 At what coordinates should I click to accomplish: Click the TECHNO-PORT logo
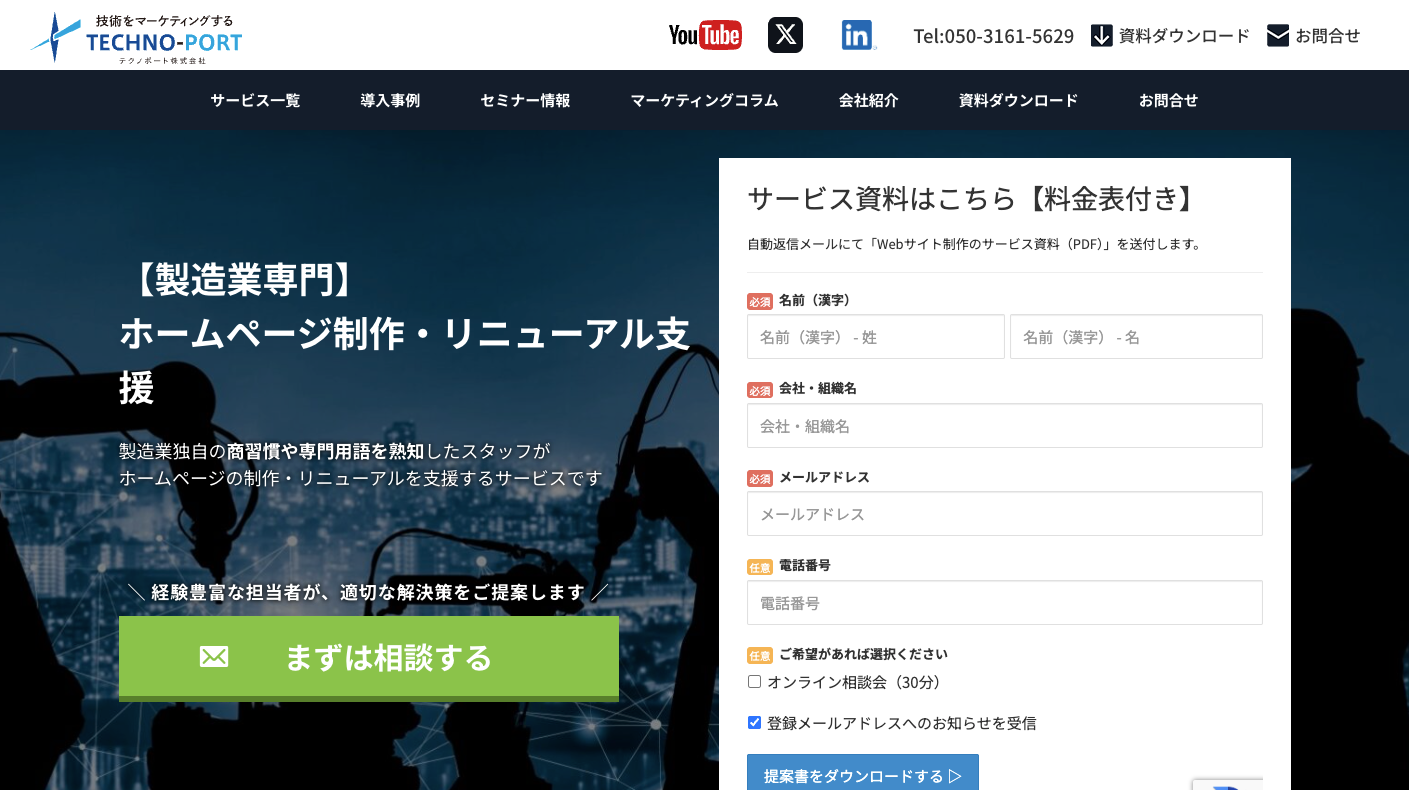pyautogui.click(x=137, y=38)
